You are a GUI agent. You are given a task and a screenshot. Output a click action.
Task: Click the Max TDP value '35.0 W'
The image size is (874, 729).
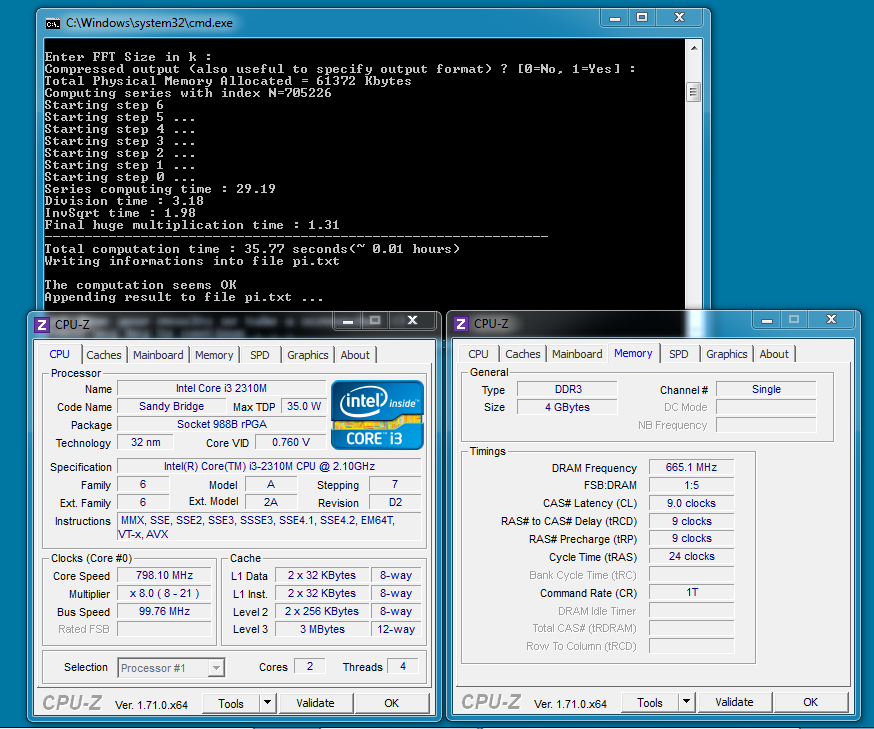[x=304, y=406]
